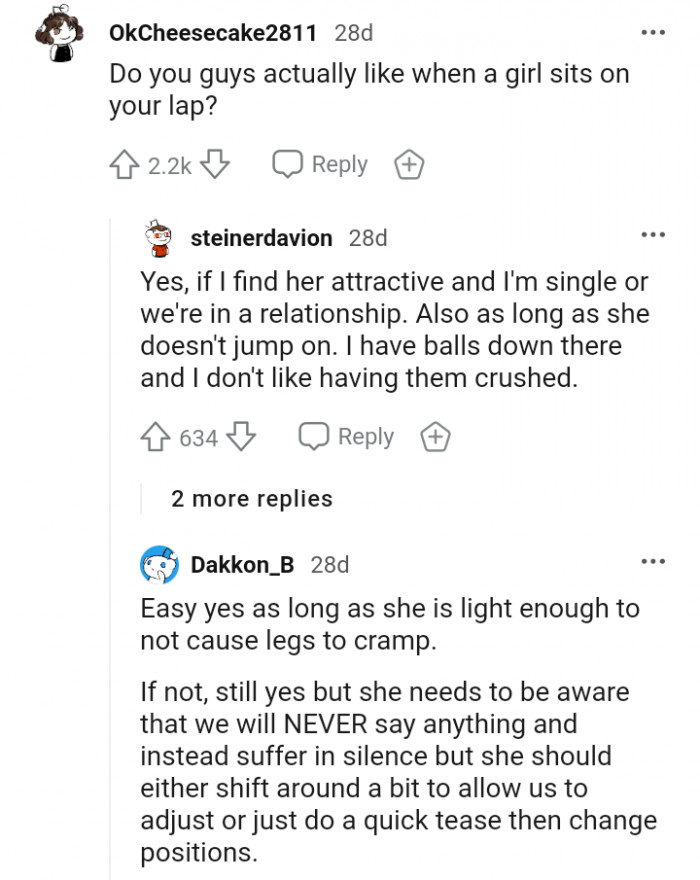Give award to OkCheesecake2811's comment

coord(408,165)
